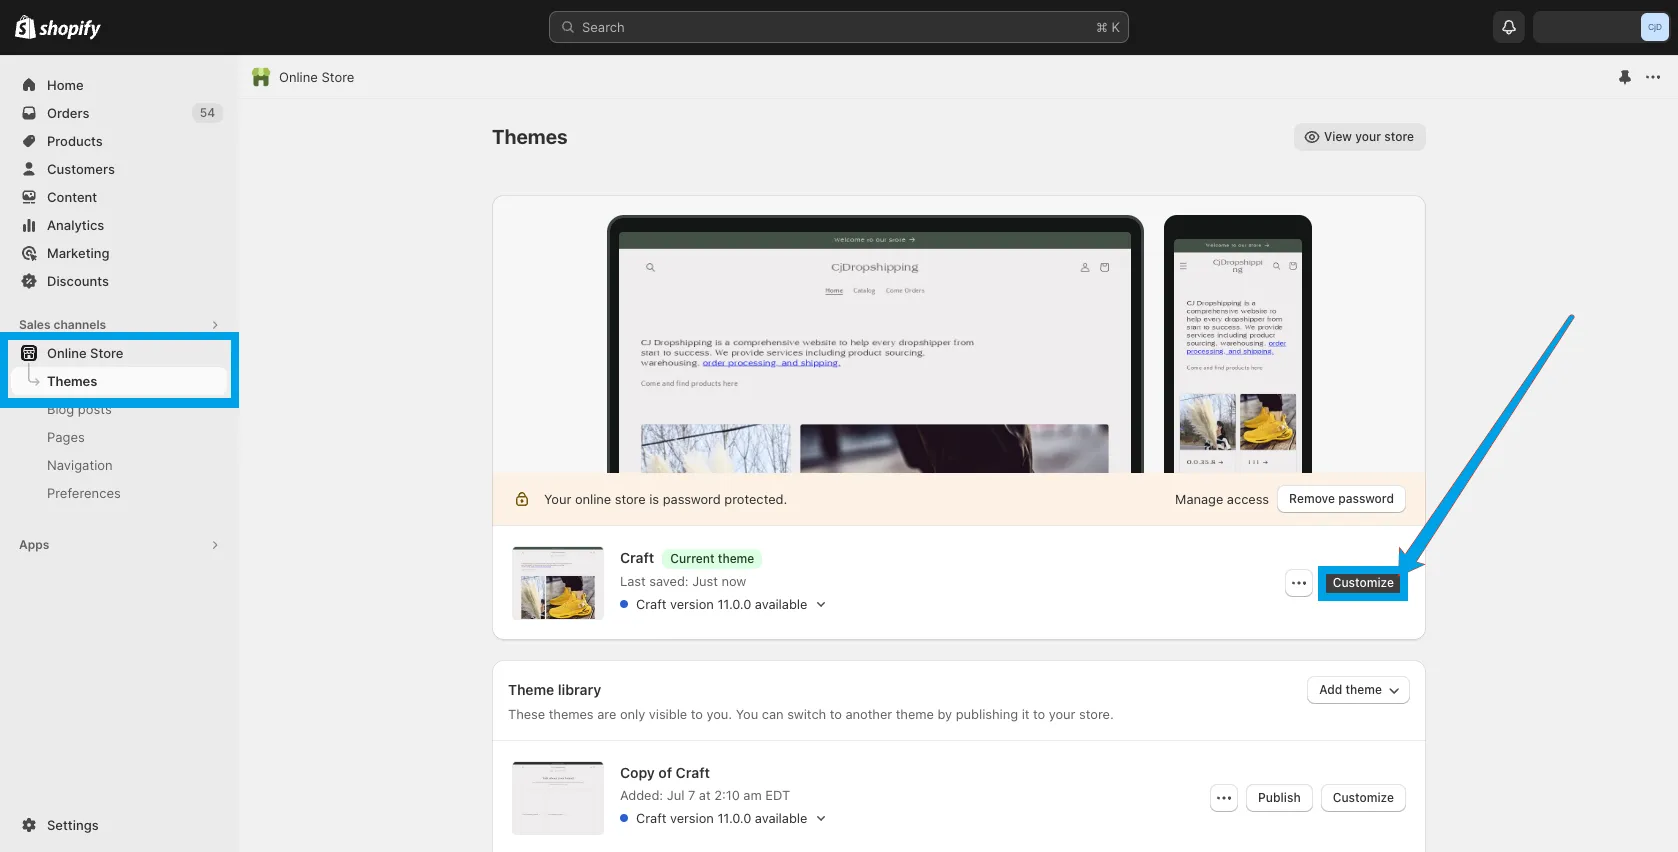Expand Craft version 11.0.0 available on the current theme
The height and width of the screenshot is (852, 1678).
(x=821, y=605)
